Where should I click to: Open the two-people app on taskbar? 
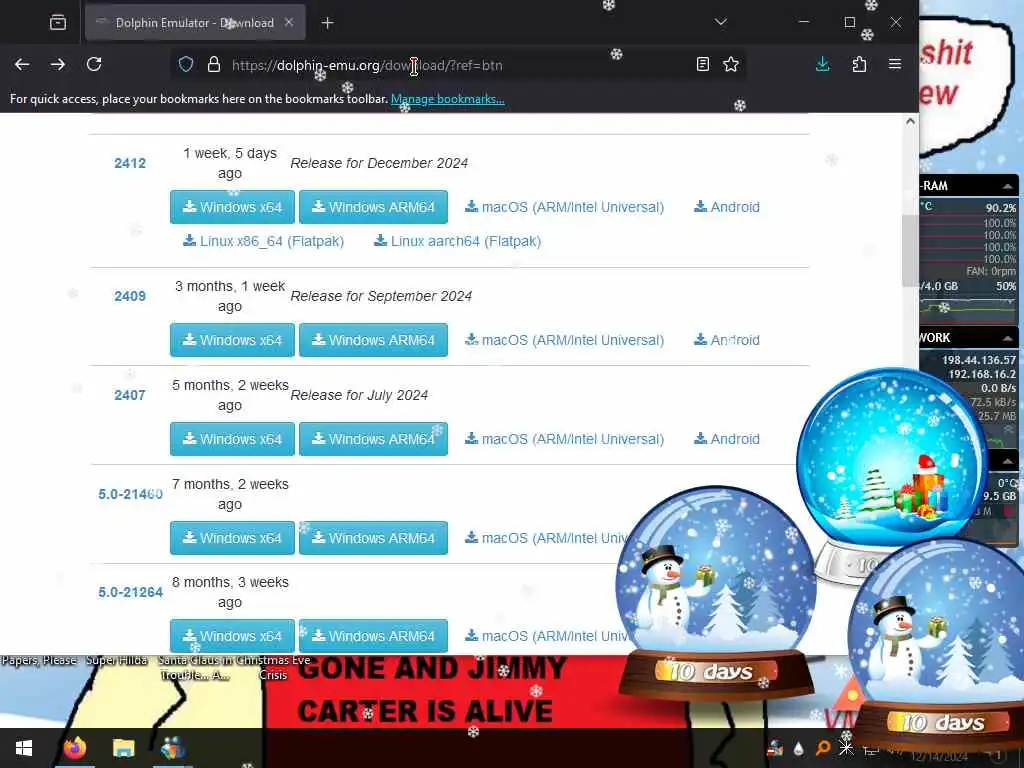coord(173,748)
